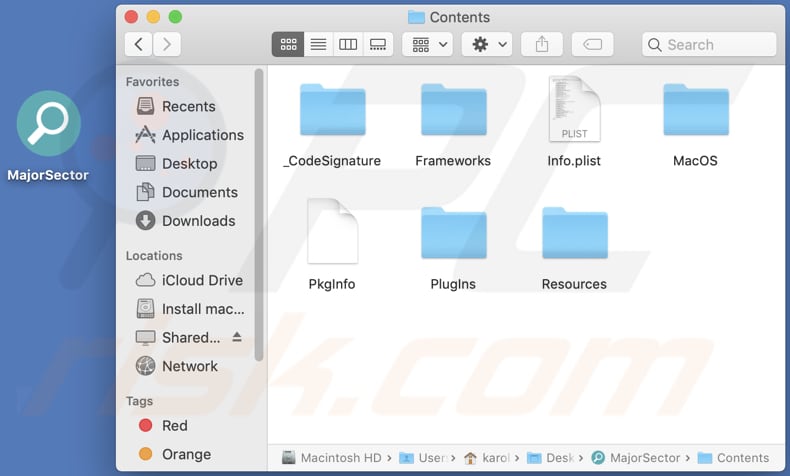Select the Resources folder
The height and width of the screenshot is (476, 790).
[x=574, y=233]
